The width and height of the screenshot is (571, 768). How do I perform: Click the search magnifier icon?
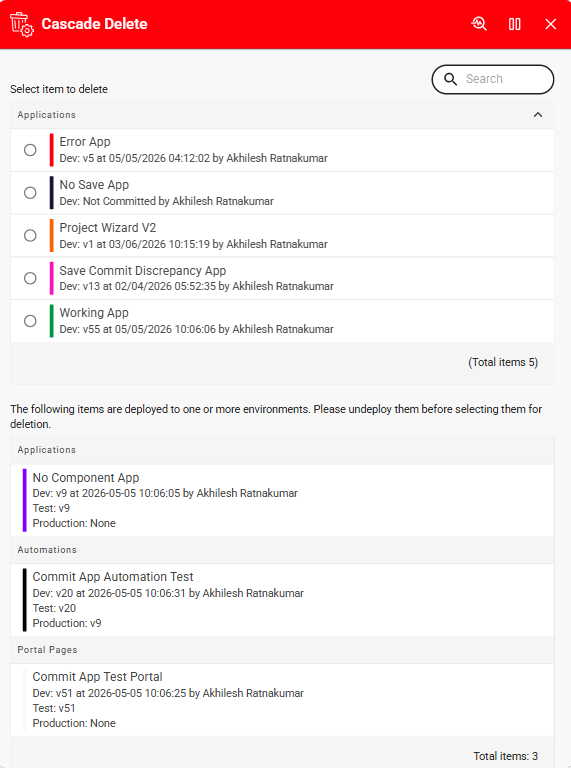[x=451, y=79]
